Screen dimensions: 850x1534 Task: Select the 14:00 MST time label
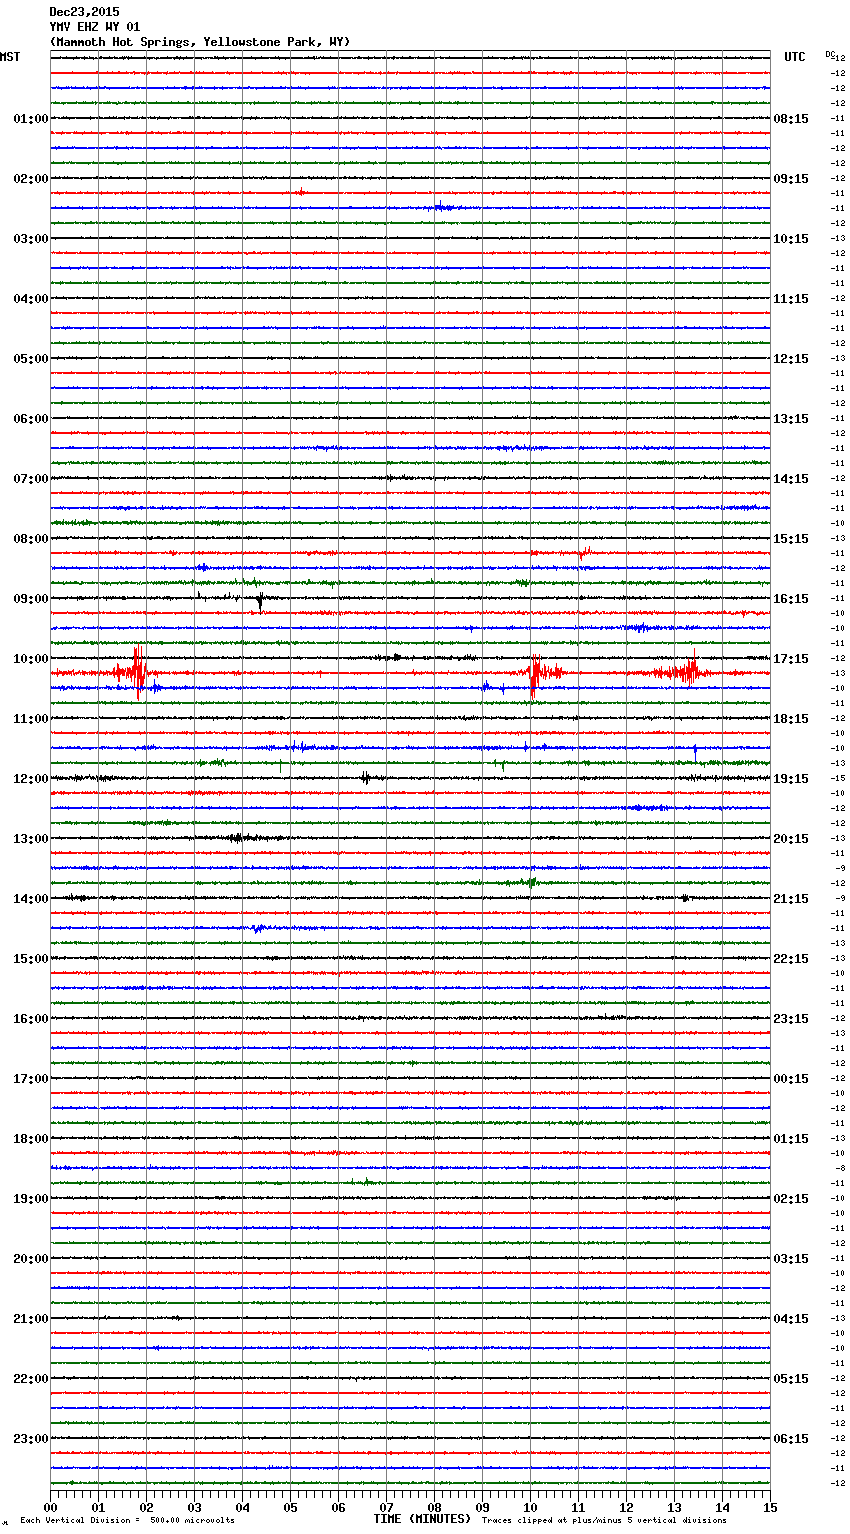(31, 899)
